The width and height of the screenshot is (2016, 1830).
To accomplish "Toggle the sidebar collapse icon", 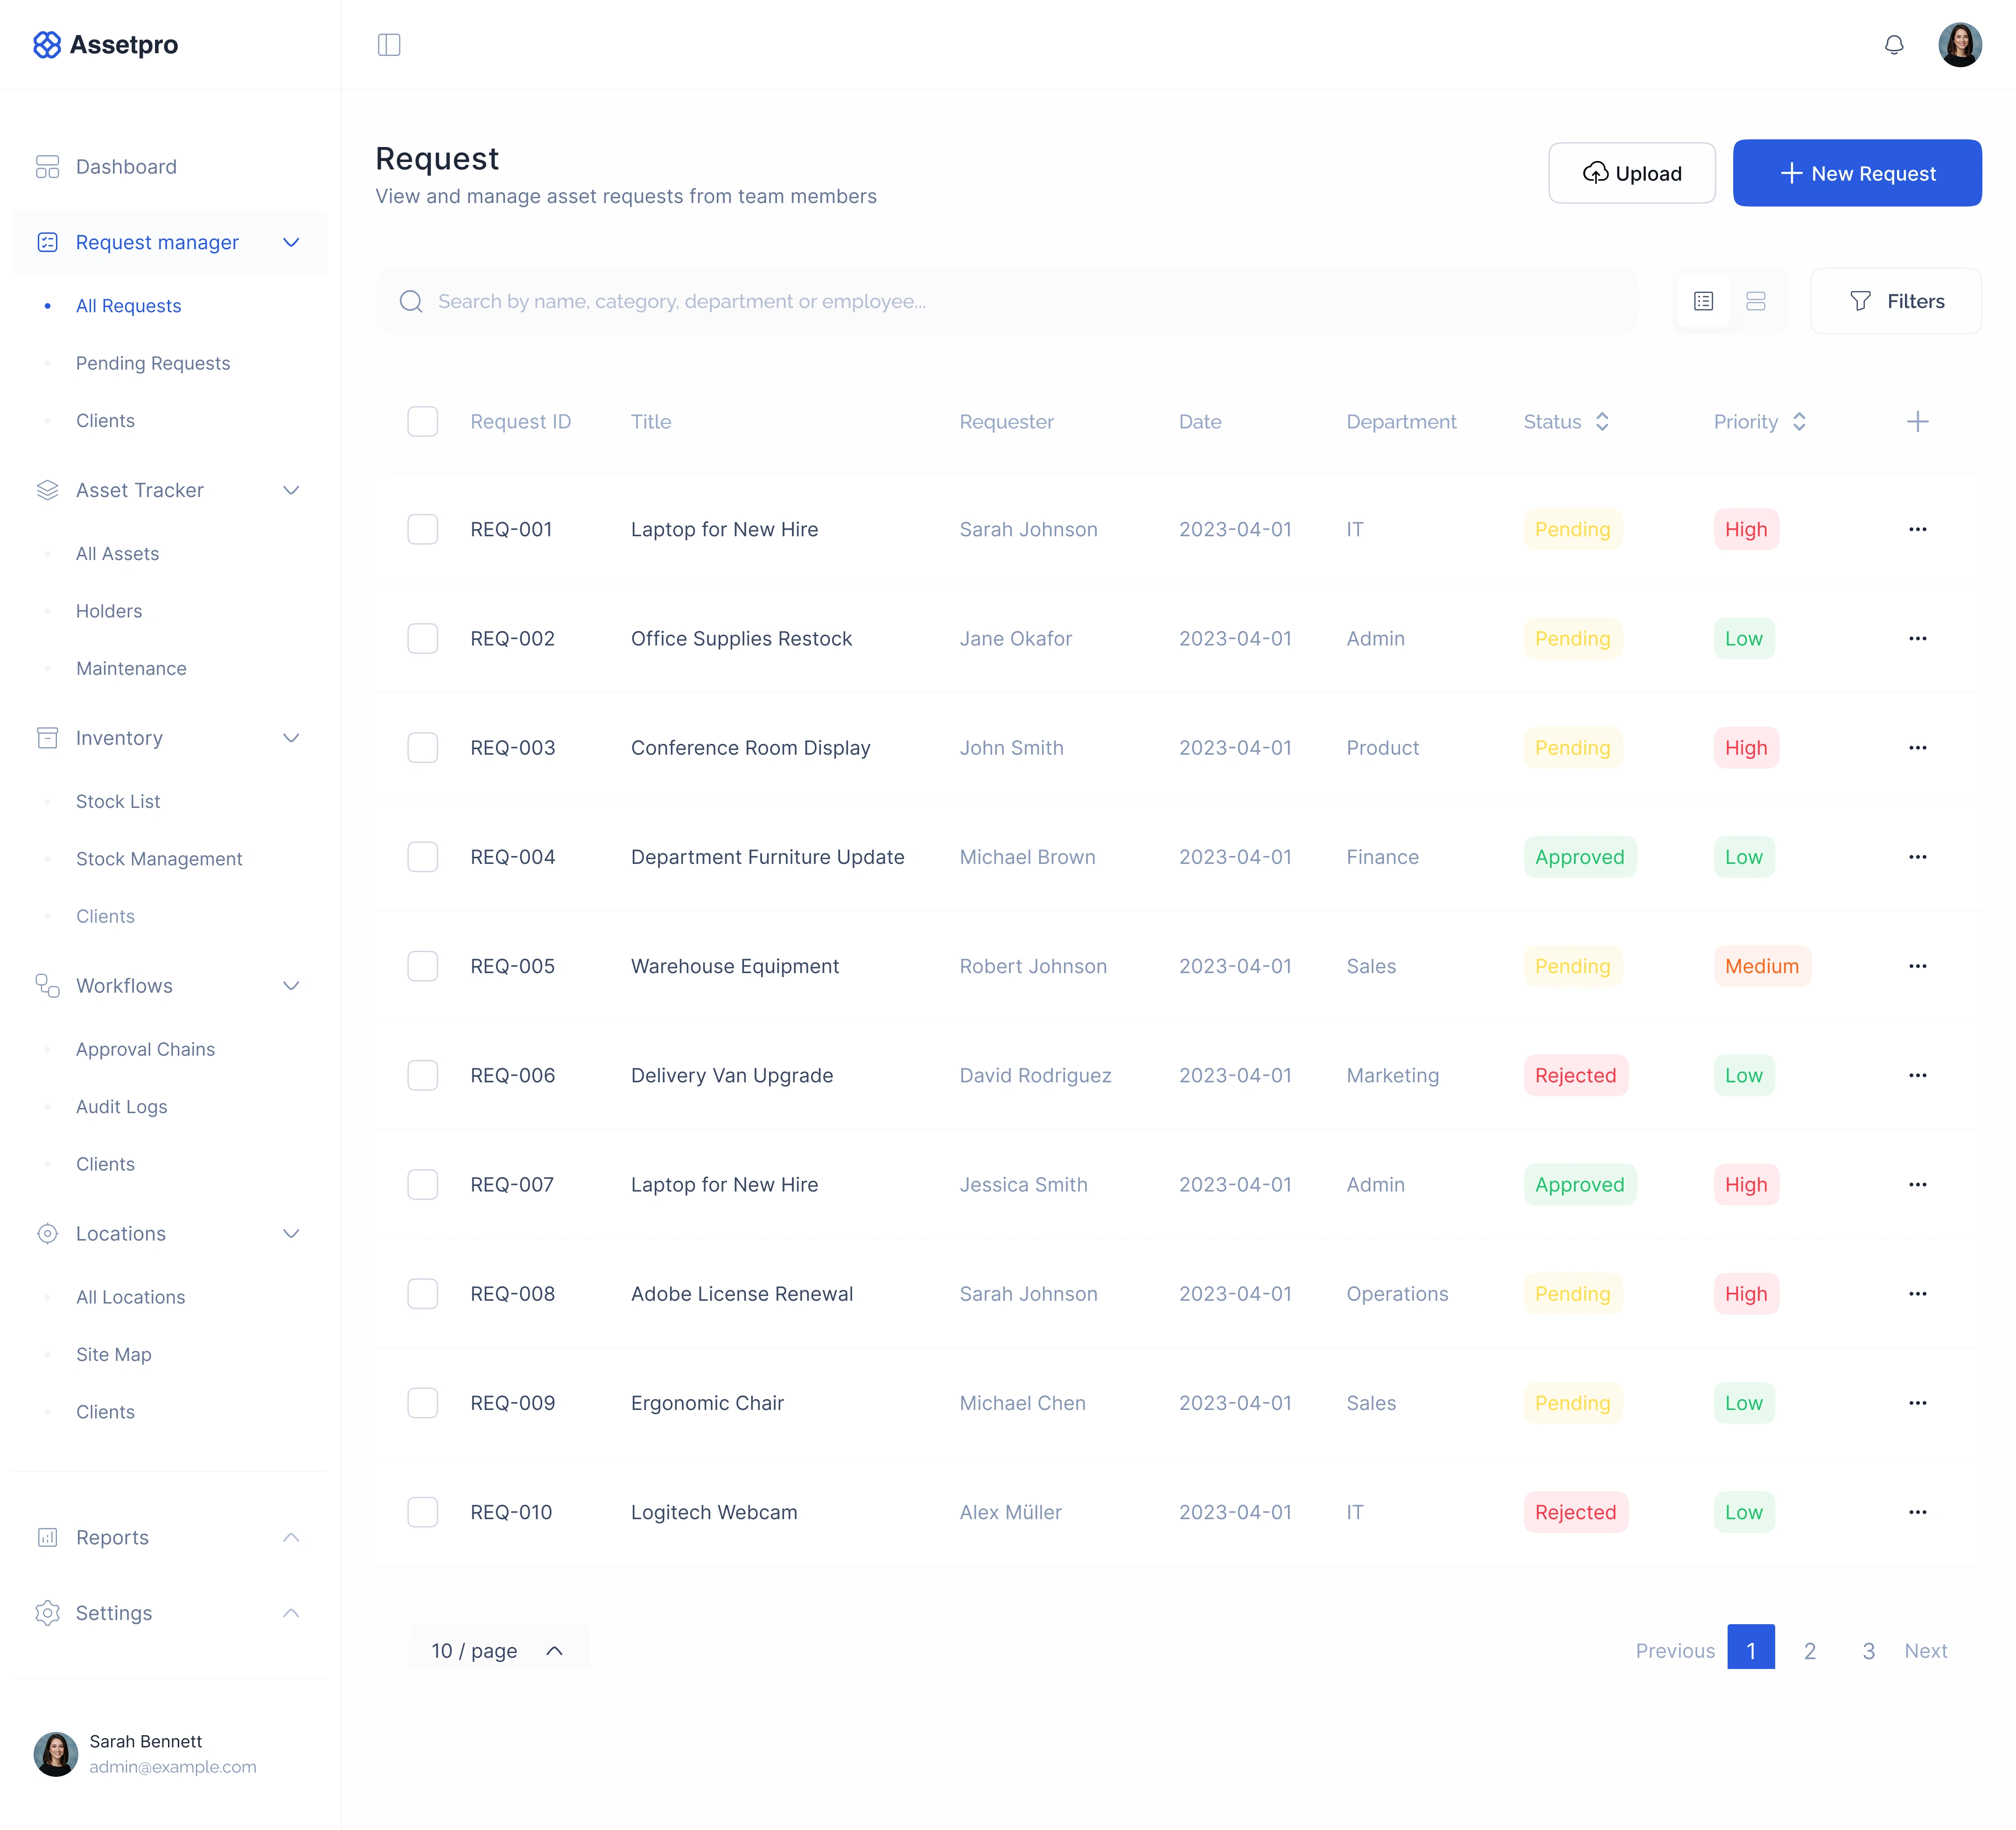I will pos(389,45).
